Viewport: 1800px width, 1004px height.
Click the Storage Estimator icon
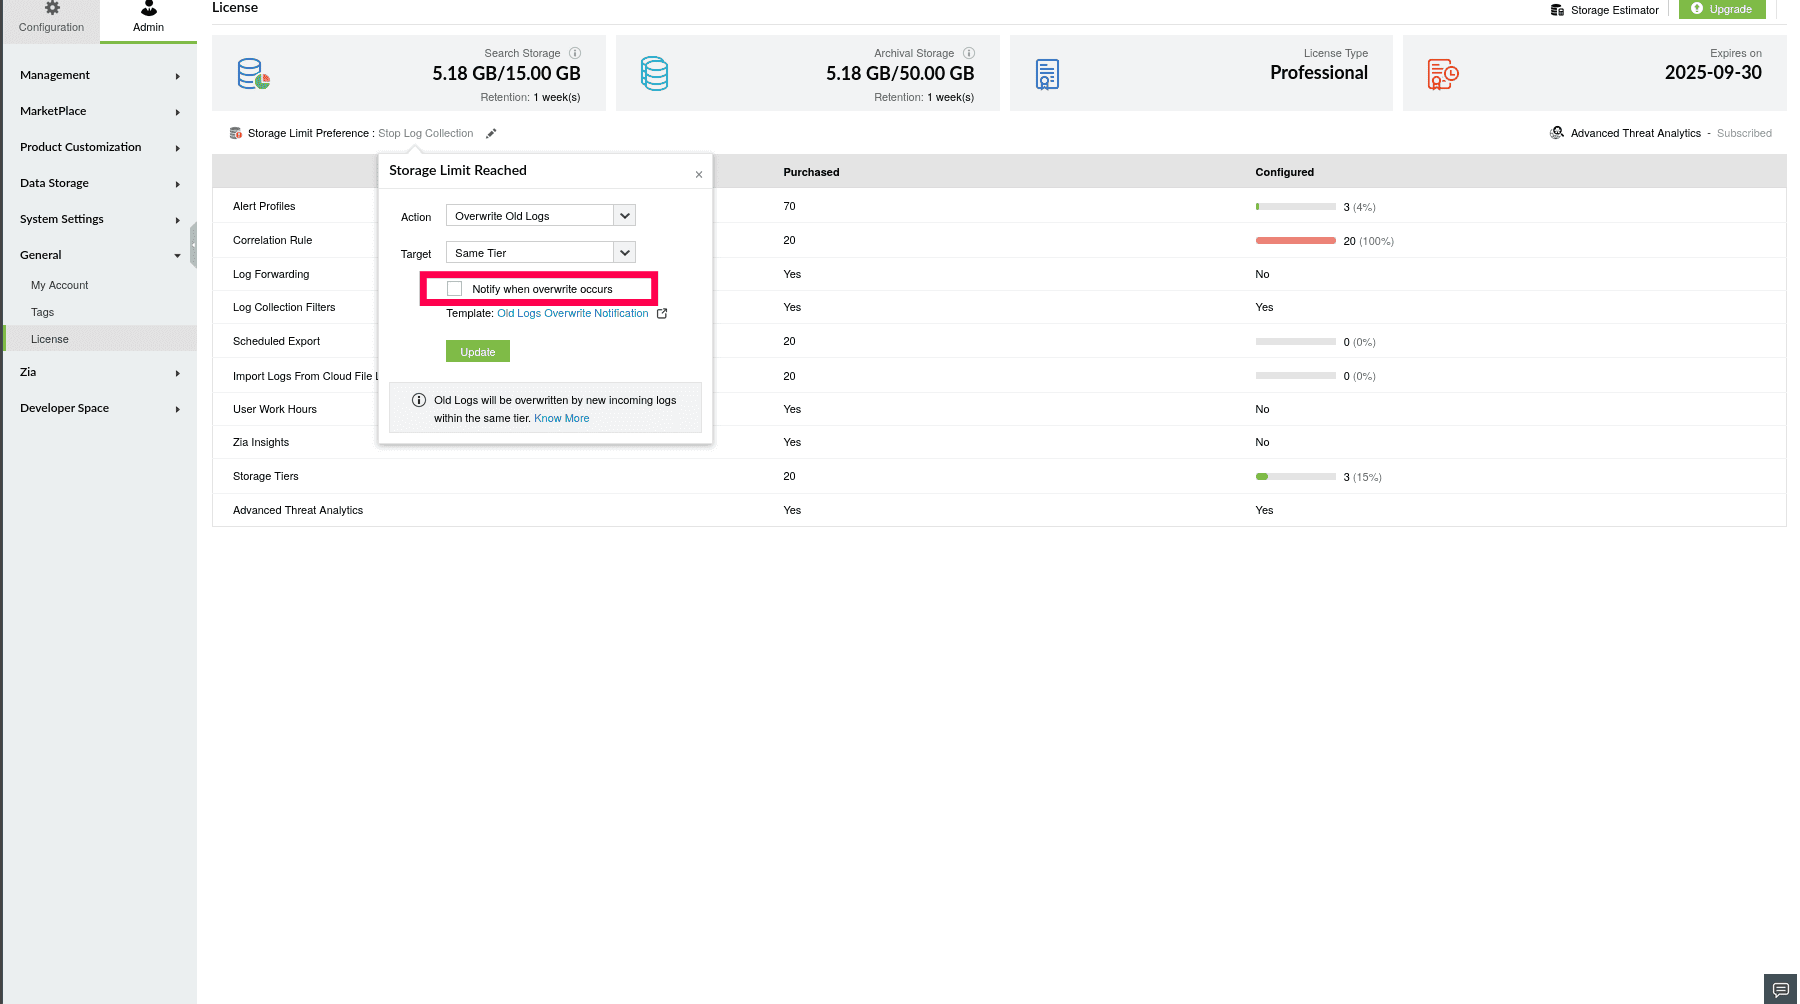tap(1557, 10)
